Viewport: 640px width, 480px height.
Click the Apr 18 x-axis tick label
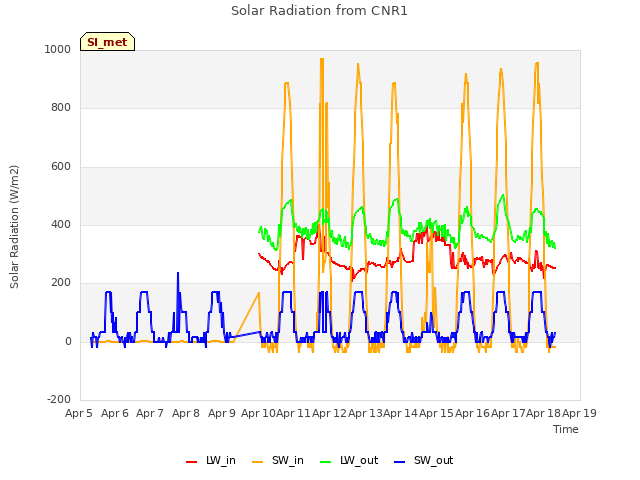click(543, 413)
